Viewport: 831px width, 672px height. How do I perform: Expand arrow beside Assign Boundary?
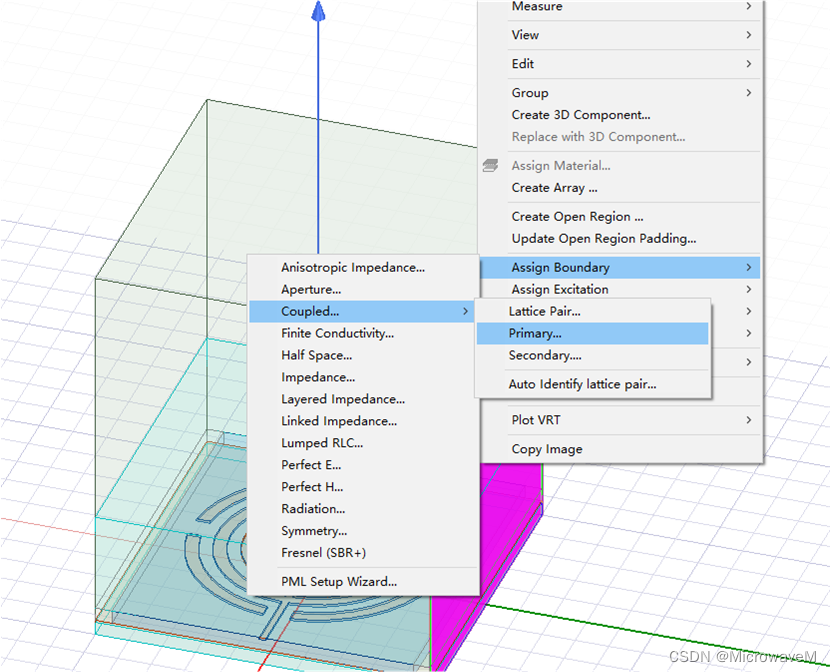click(x=748, y=268)
